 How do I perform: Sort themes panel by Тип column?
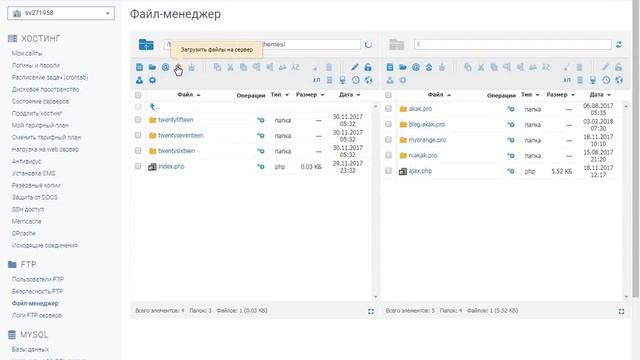tap(280, 95)
